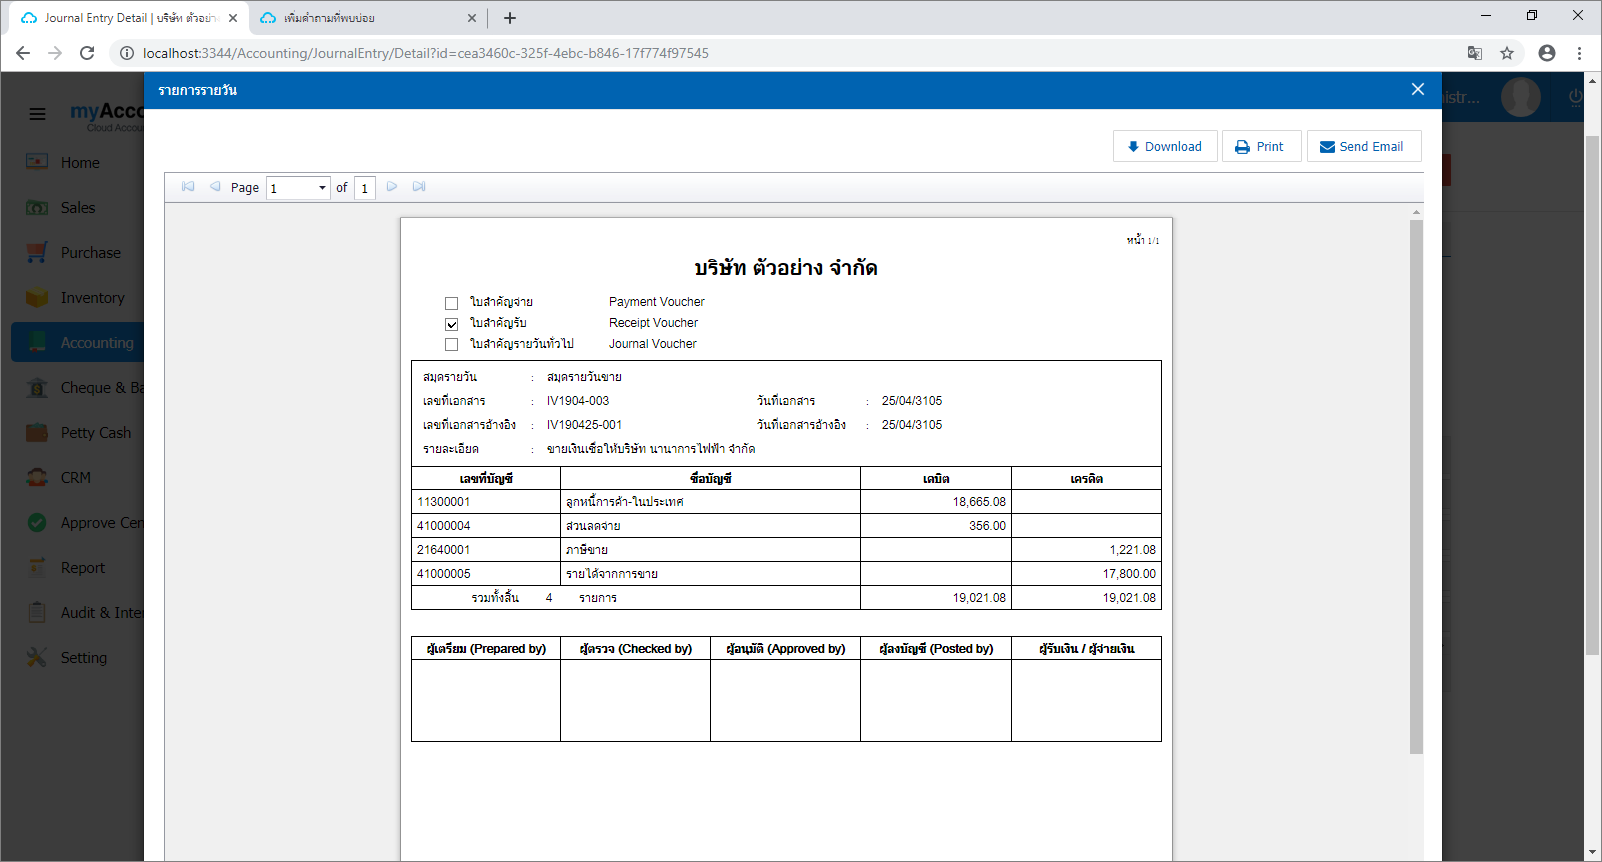Click the report viewer vertical scrollbar
Image resolution: width=1602 pixels, height=862 pixels.
pos(1416,485)
